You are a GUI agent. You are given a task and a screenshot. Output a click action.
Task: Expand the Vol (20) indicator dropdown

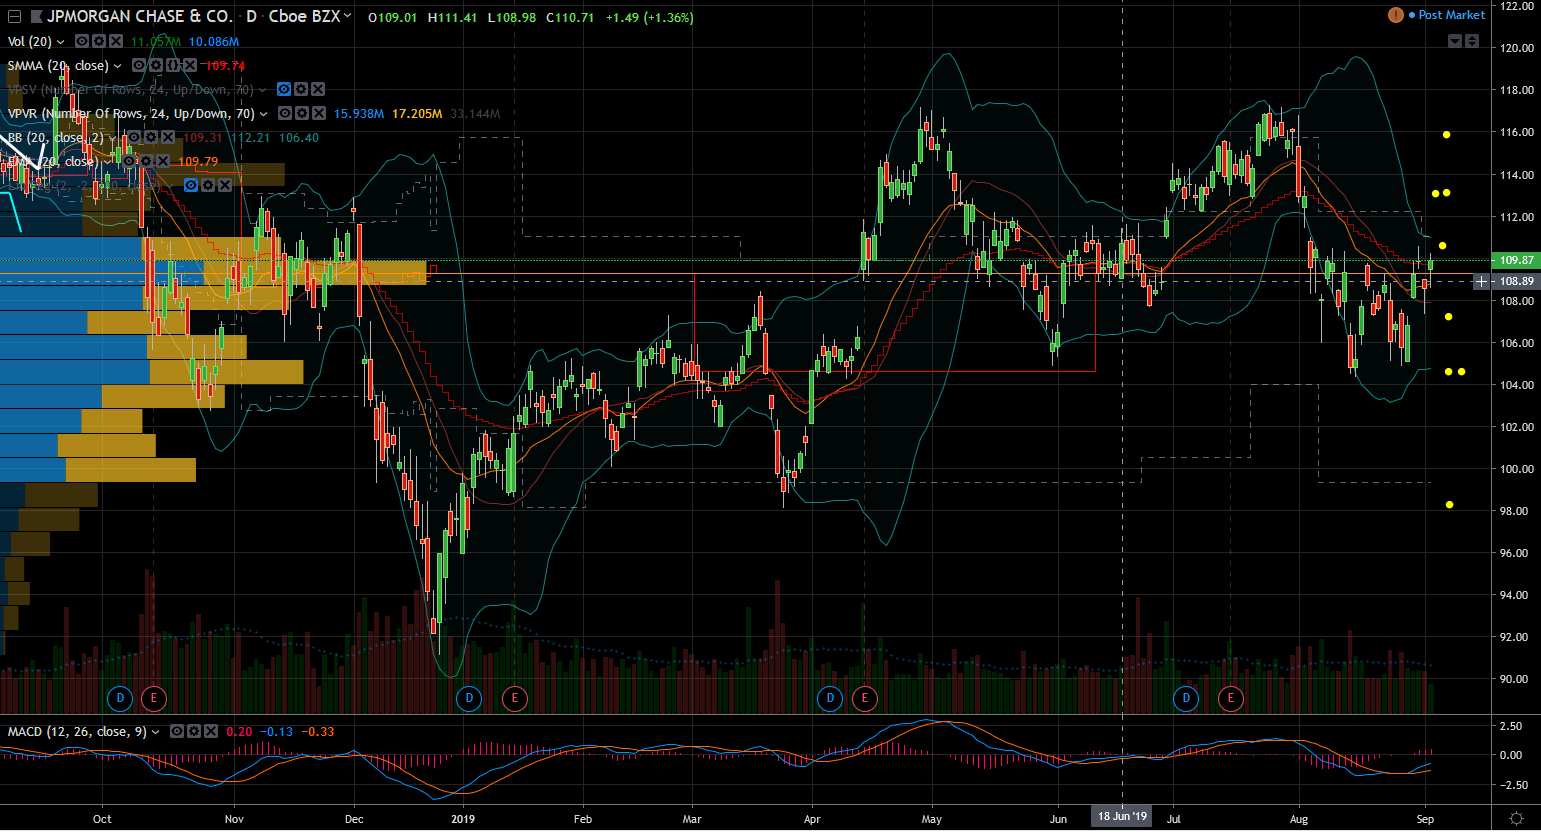click(61, 42)
